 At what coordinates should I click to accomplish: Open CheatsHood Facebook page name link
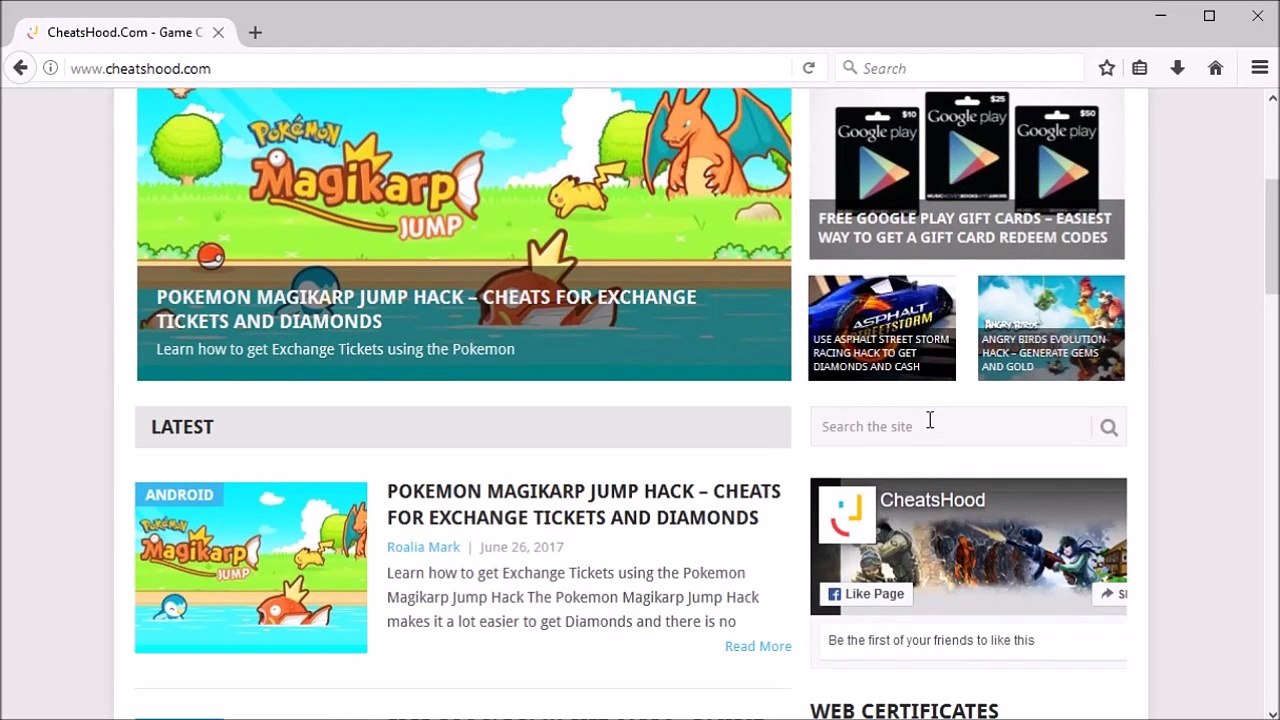click(932, 500)
